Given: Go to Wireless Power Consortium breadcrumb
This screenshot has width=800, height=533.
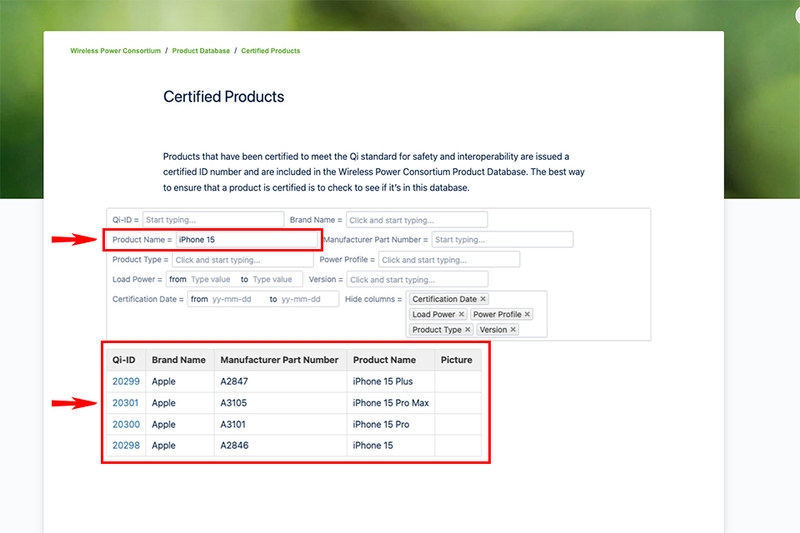Looking at the screenshot, I should click(115, 50).
